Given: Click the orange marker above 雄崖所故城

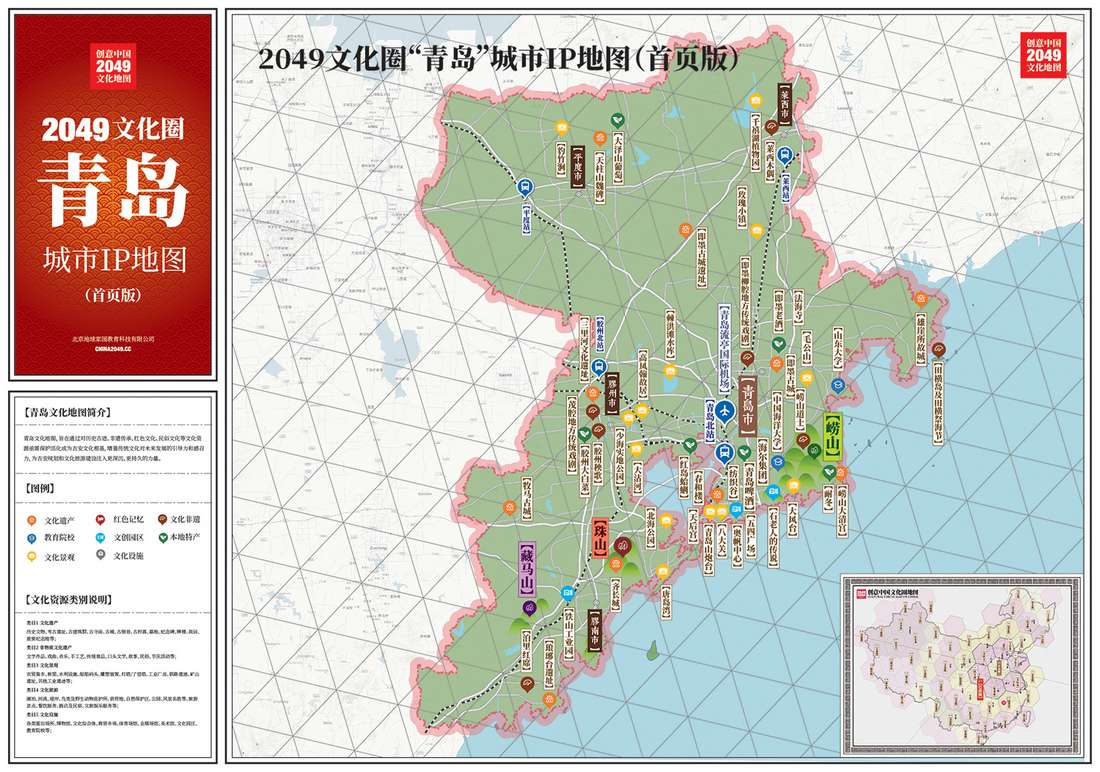Looking at the screenshot, I should click(x=920, y=299).
